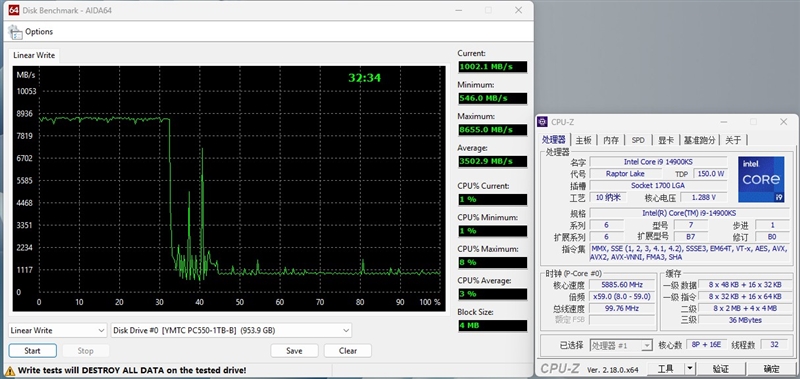
Task: Click the Maximum 8655.0 MB/s value
Action: point(492,130)
